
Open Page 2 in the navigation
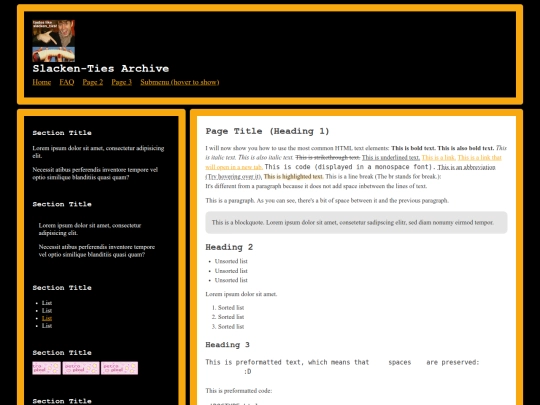pyautogui.click(x=93, y=82)
